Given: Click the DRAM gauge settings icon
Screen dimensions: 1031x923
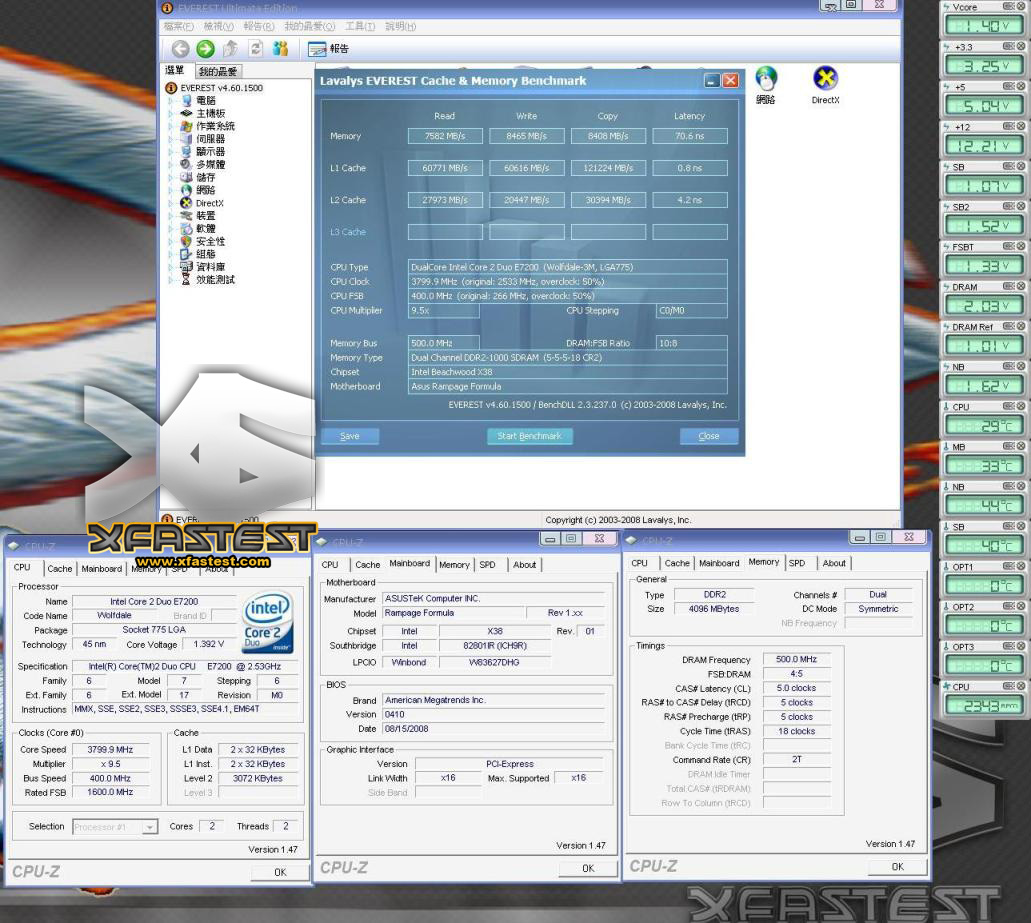Looking at the screenshot, I should pos(1008,287).
